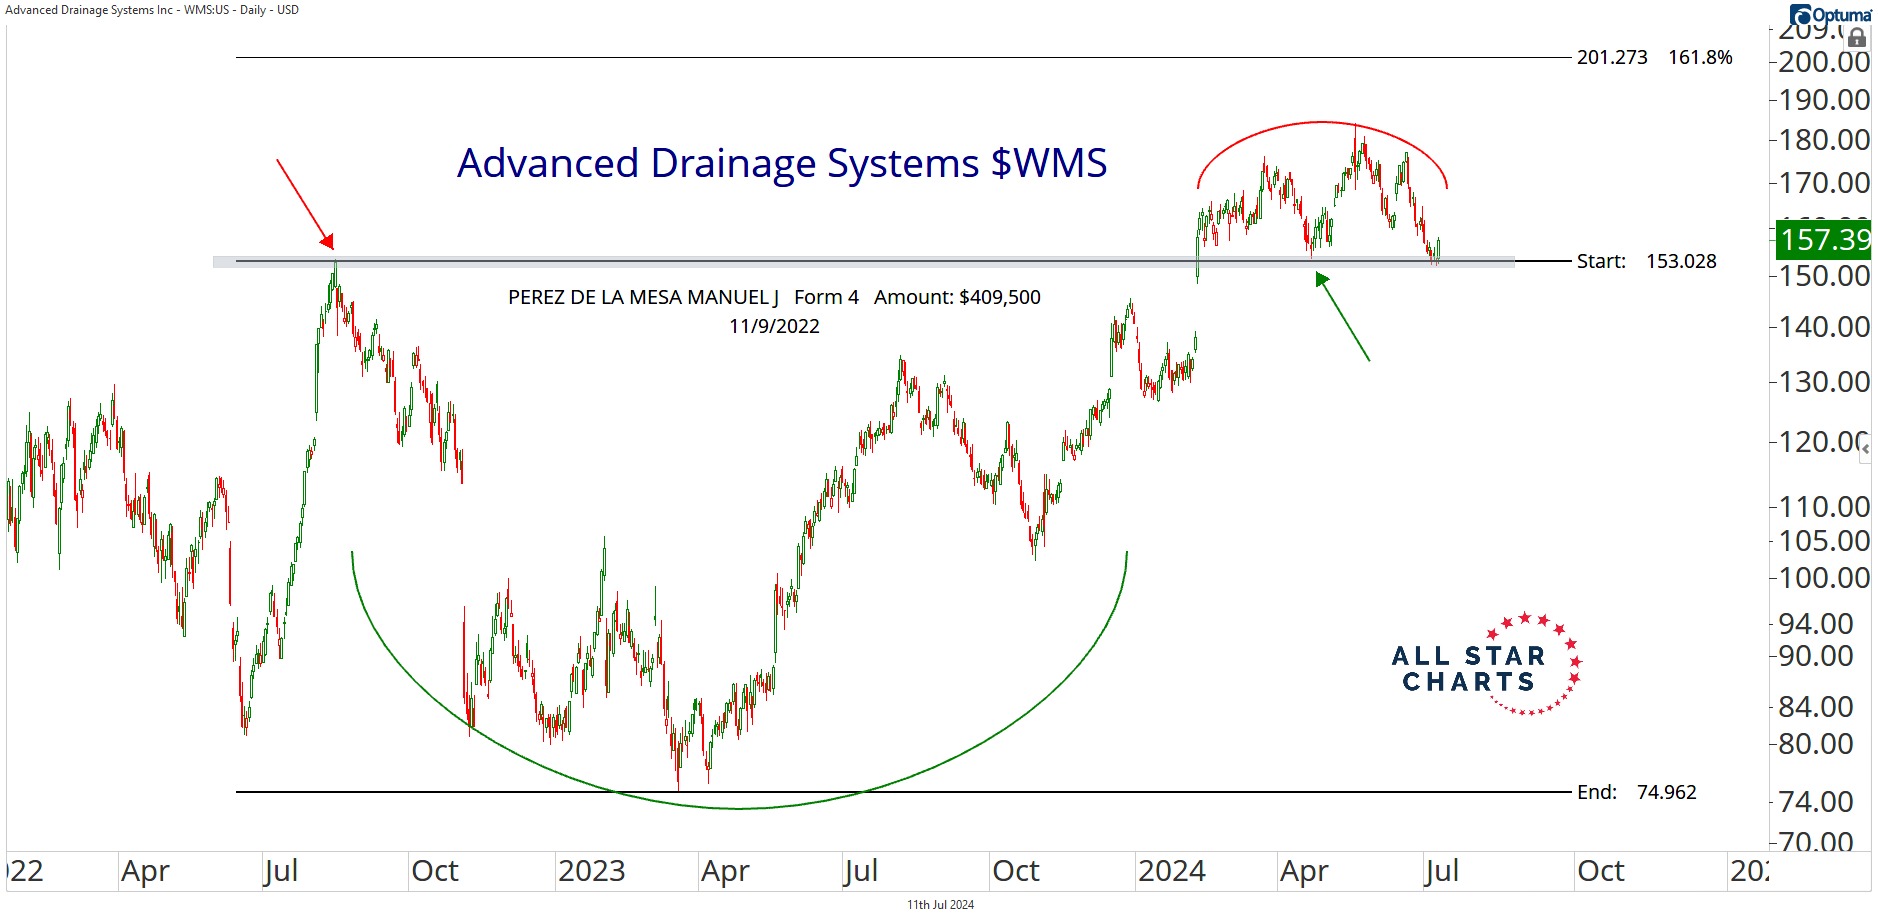Click the Start: 153.028 level label
The width and height of the screenshot is (1878, 924).
click(1646, 262)
